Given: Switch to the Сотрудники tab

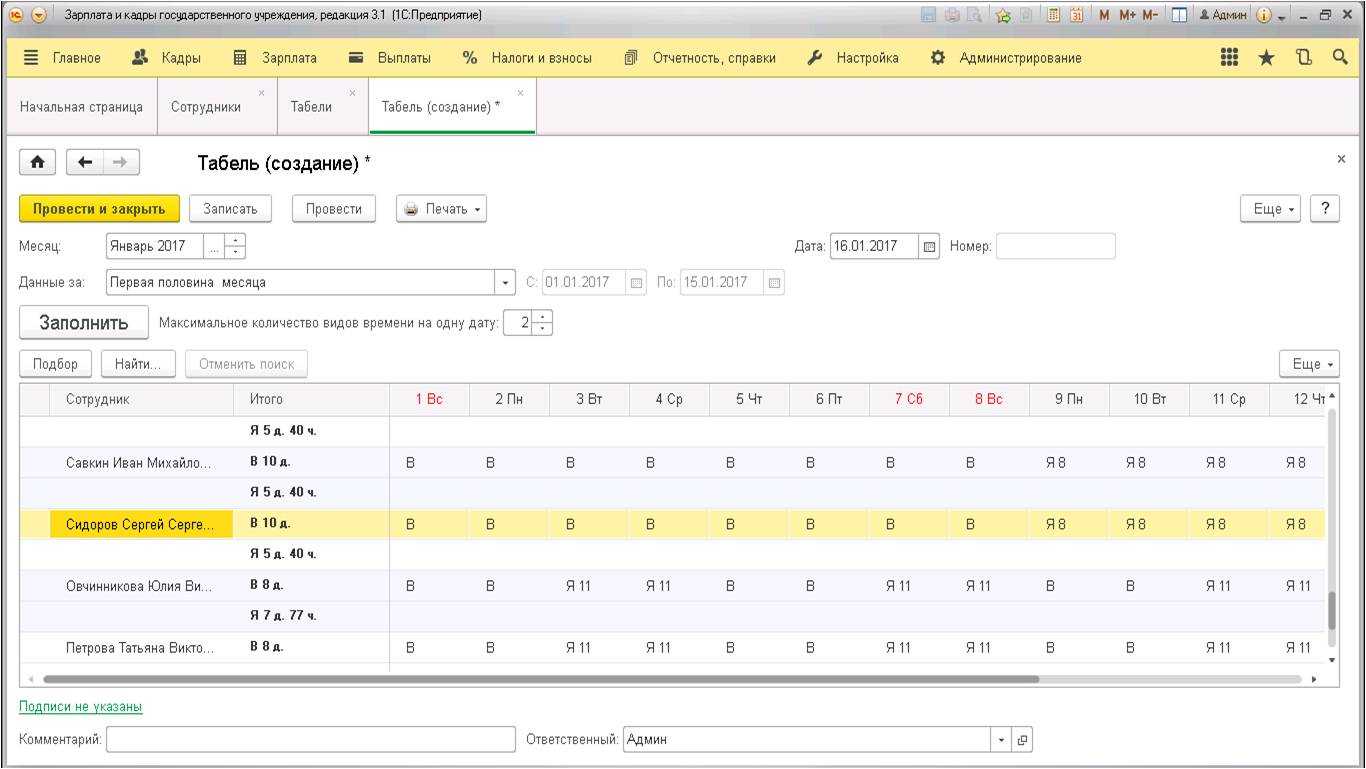Looking at the screenshot, I should (x=206, y=107).
